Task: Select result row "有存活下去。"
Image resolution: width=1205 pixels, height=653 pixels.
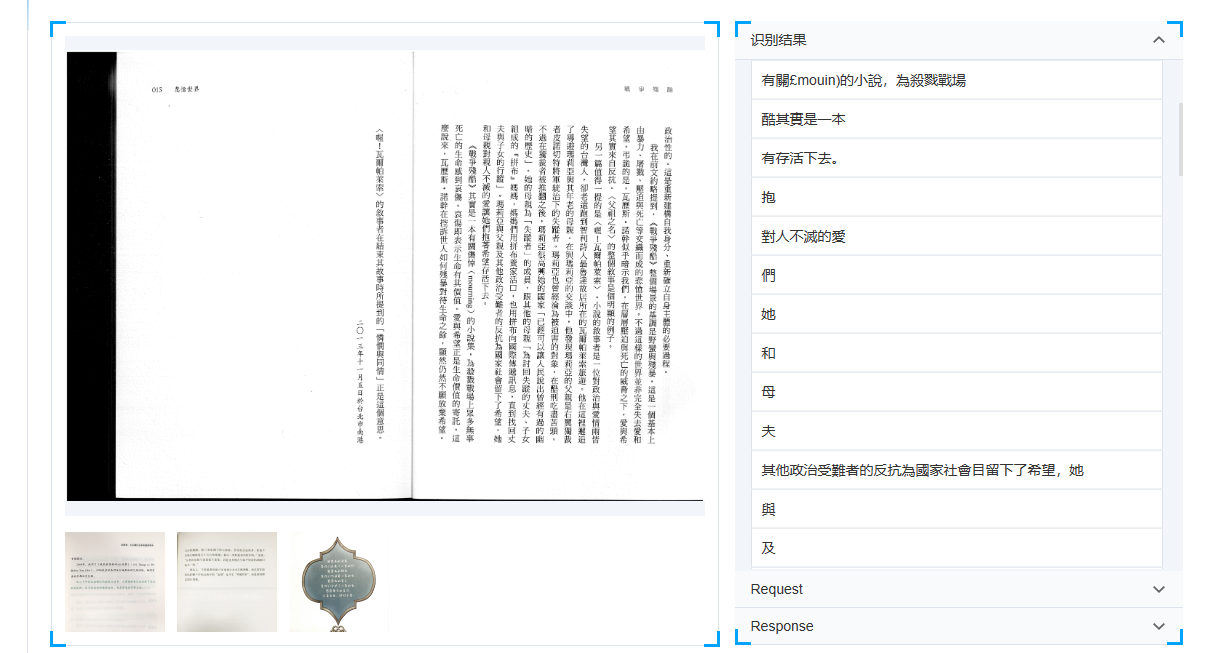Action: pos(800,158)
